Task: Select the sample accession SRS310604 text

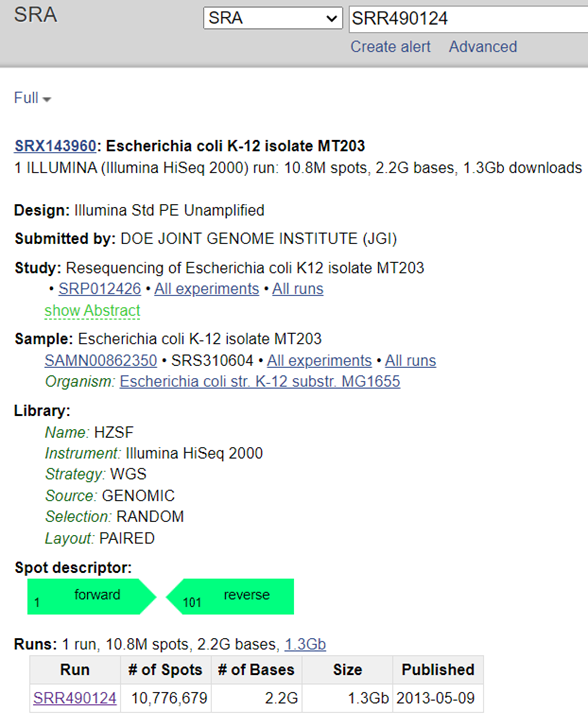Action: coord(212,361)
